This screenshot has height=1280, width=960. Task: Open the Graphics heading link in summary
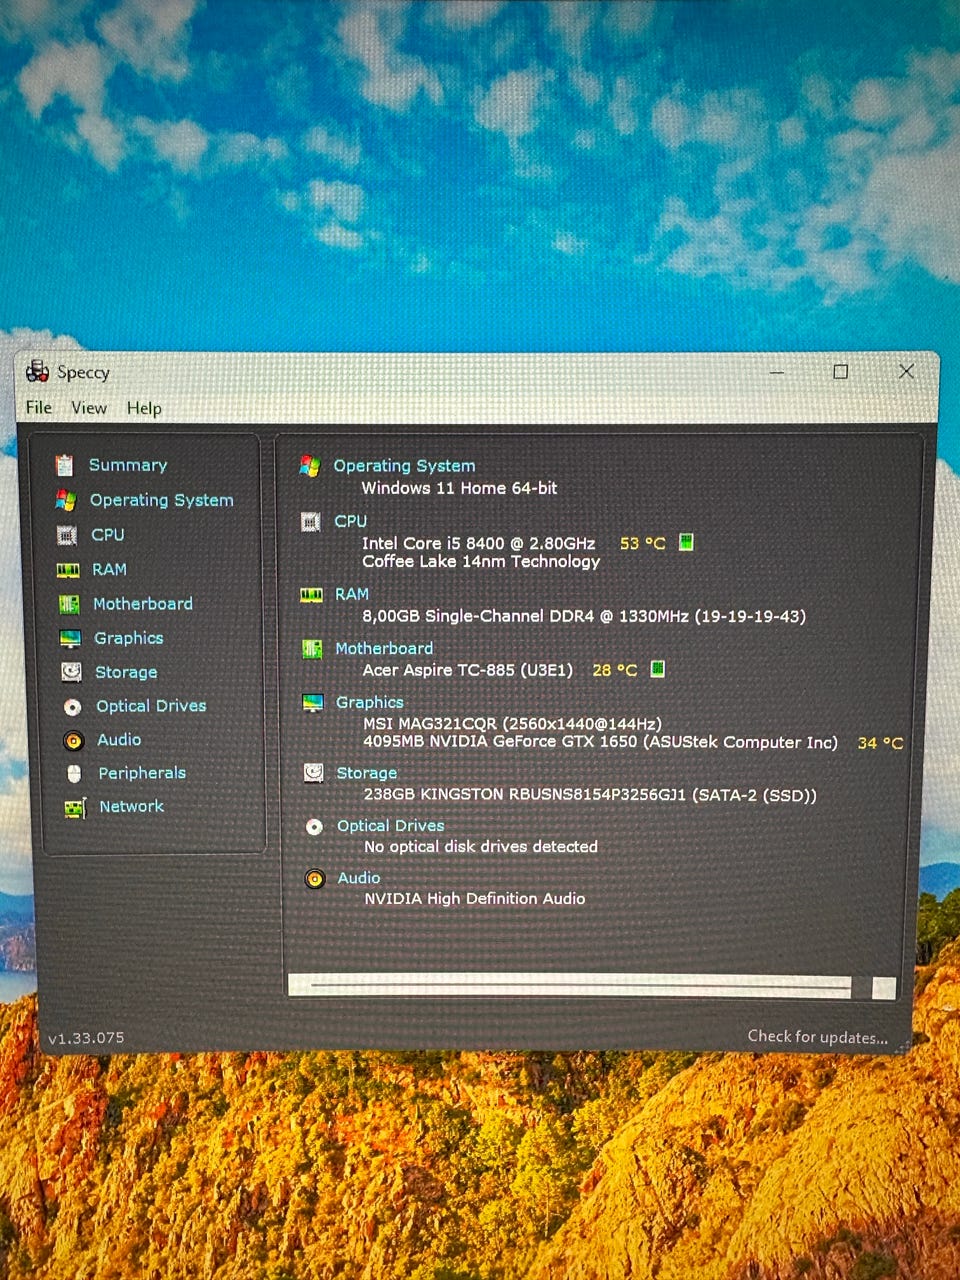pyautogui.click(x=370, y=702)
